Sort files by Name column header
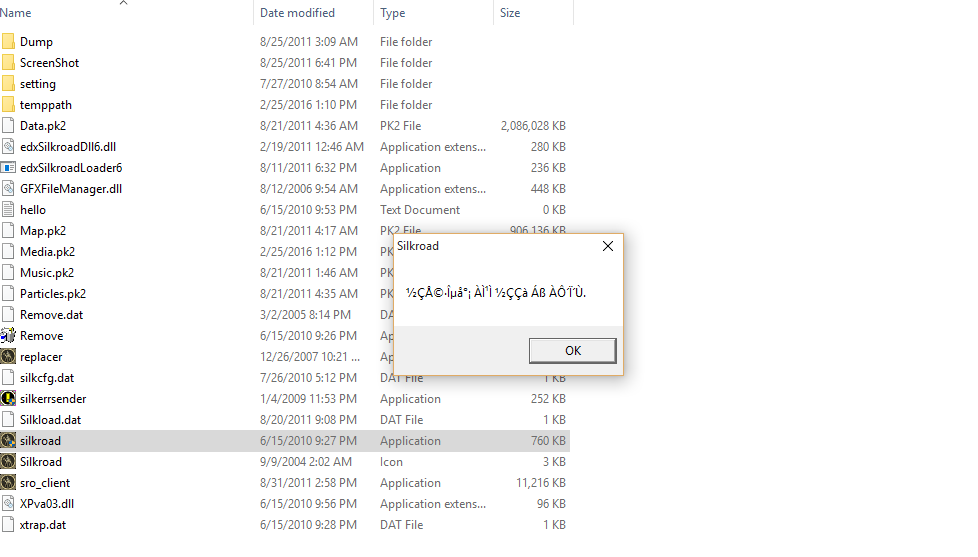978x557 pixels. (x=16, y=12)
